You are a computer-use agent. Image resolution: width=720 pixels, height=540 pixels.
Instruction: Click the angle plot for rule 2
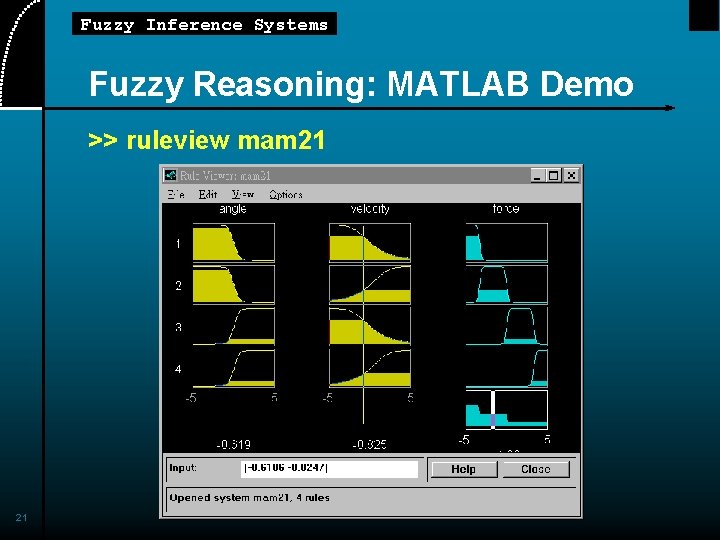[x=234, y=284]
